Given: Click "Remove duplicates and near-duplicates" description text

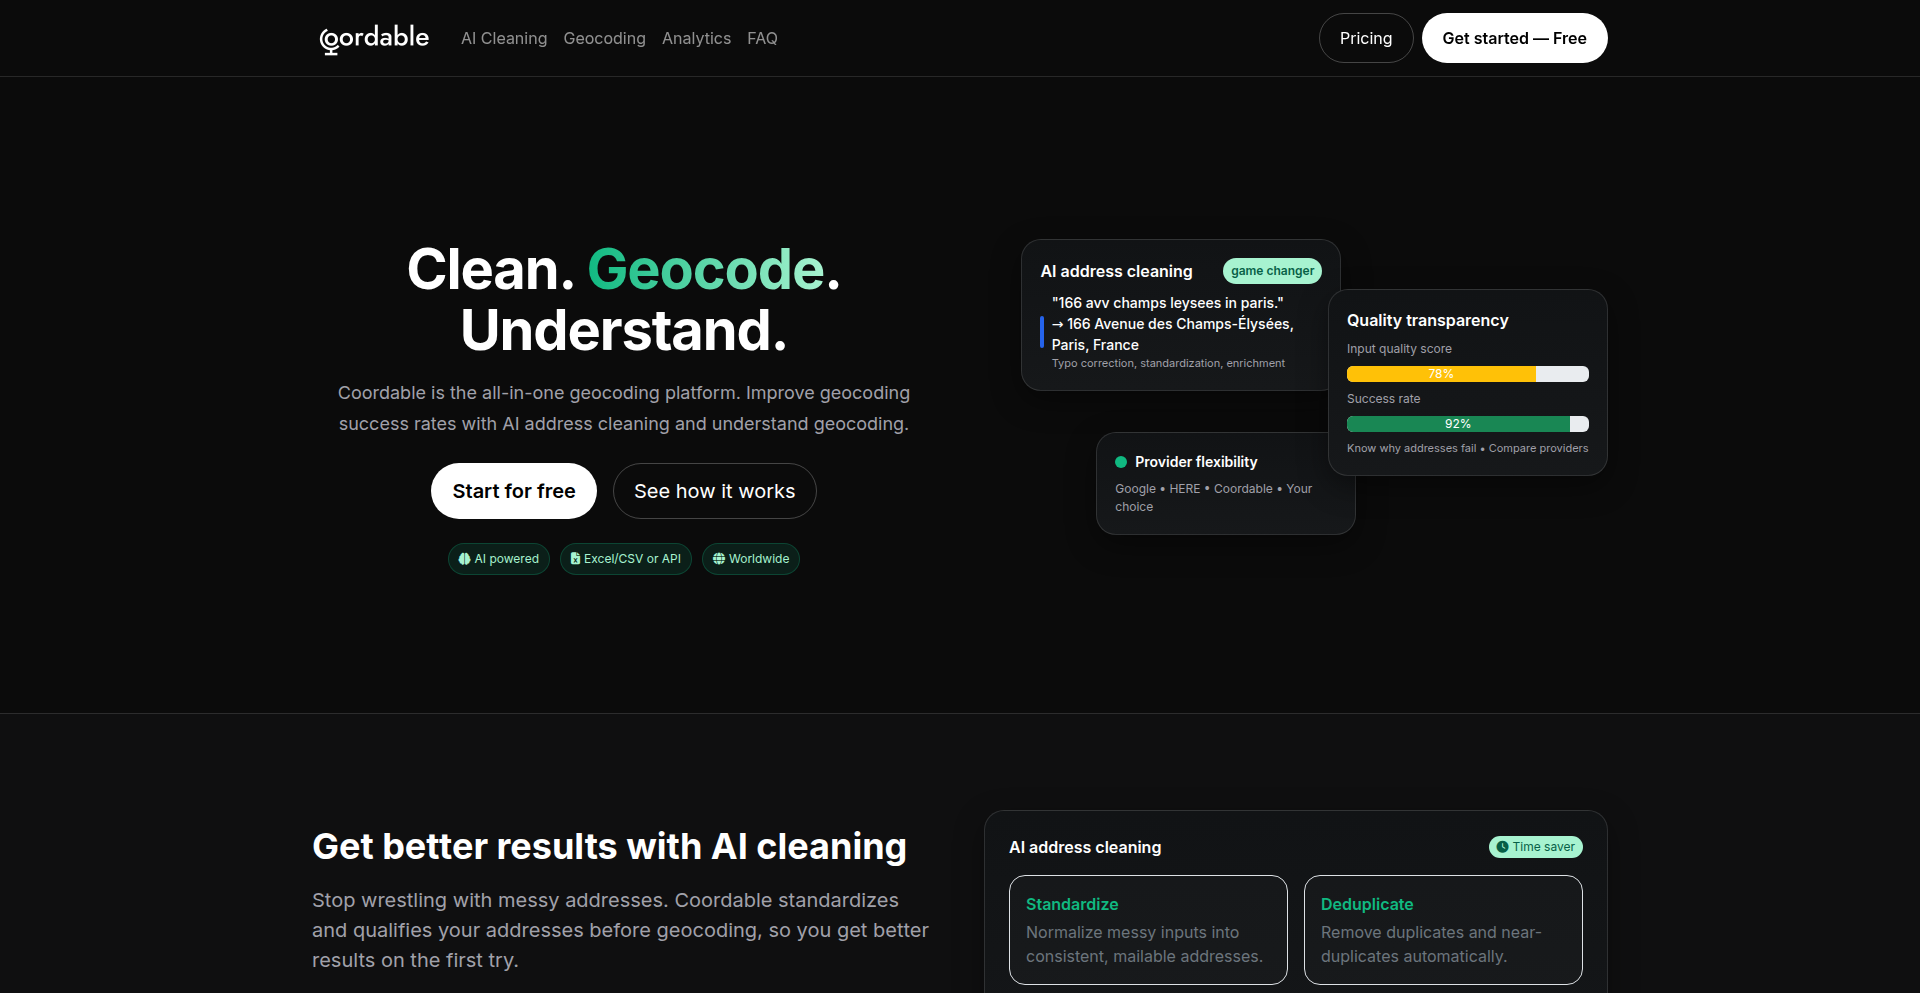Looking at the screenshot, I should point(1431,944).
